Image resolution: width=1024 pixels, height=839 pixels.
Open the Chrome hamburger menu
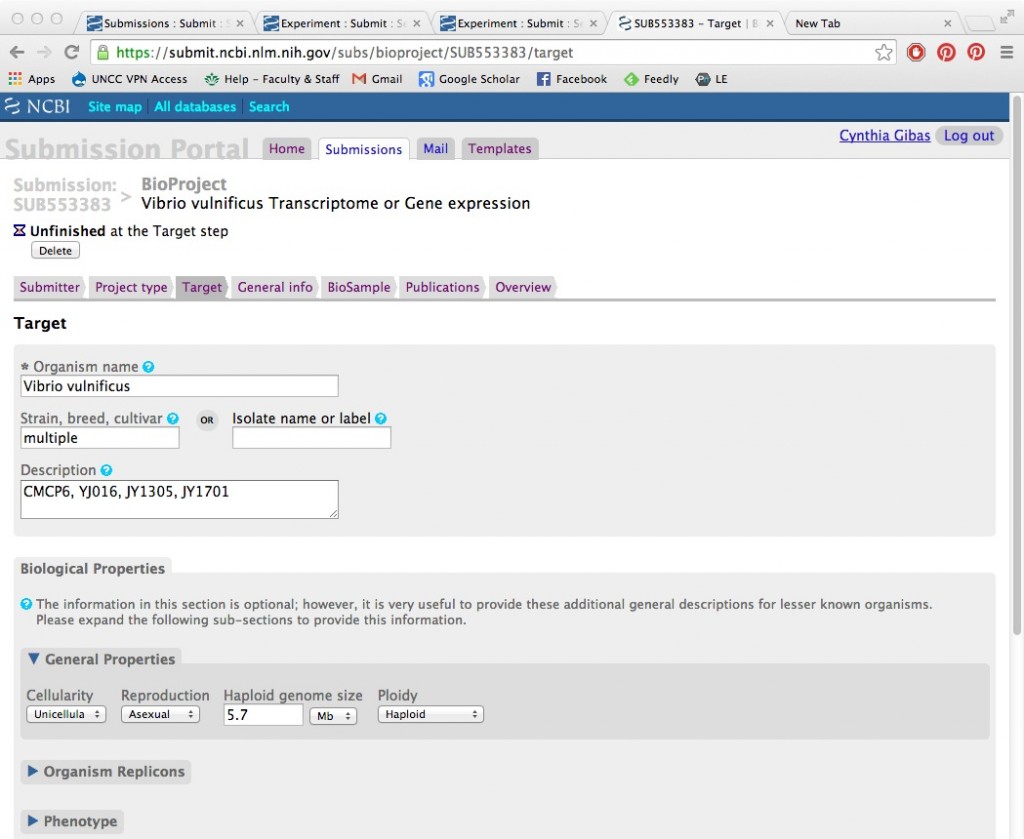[x=1006, y=53]
